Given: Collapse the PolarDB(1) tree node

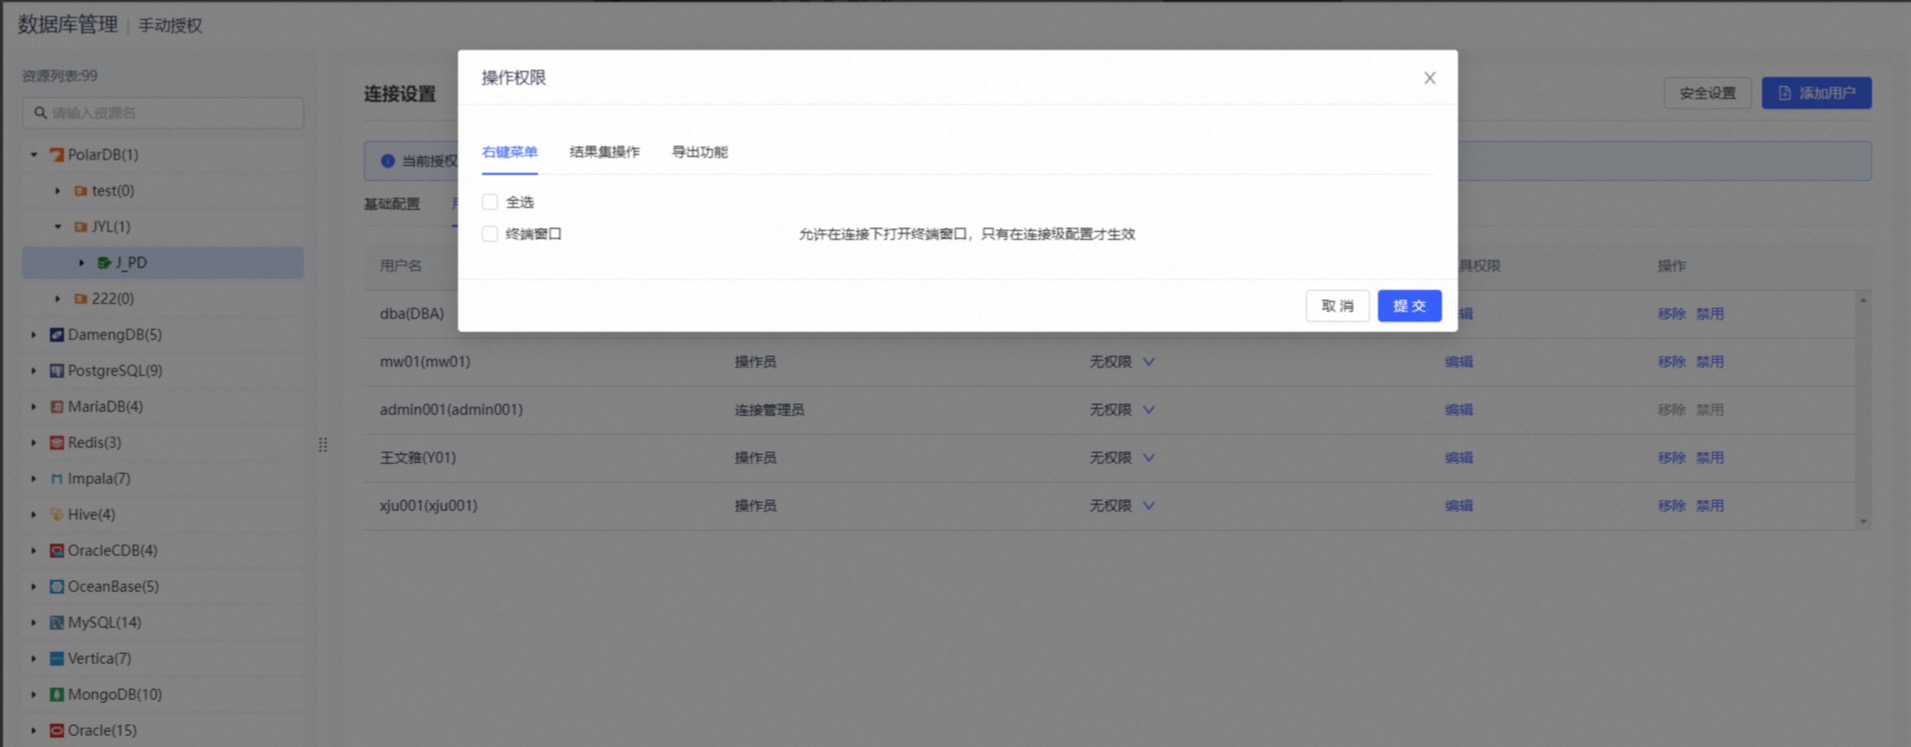Looking at the screenshot, I should (x=34, y=155).
